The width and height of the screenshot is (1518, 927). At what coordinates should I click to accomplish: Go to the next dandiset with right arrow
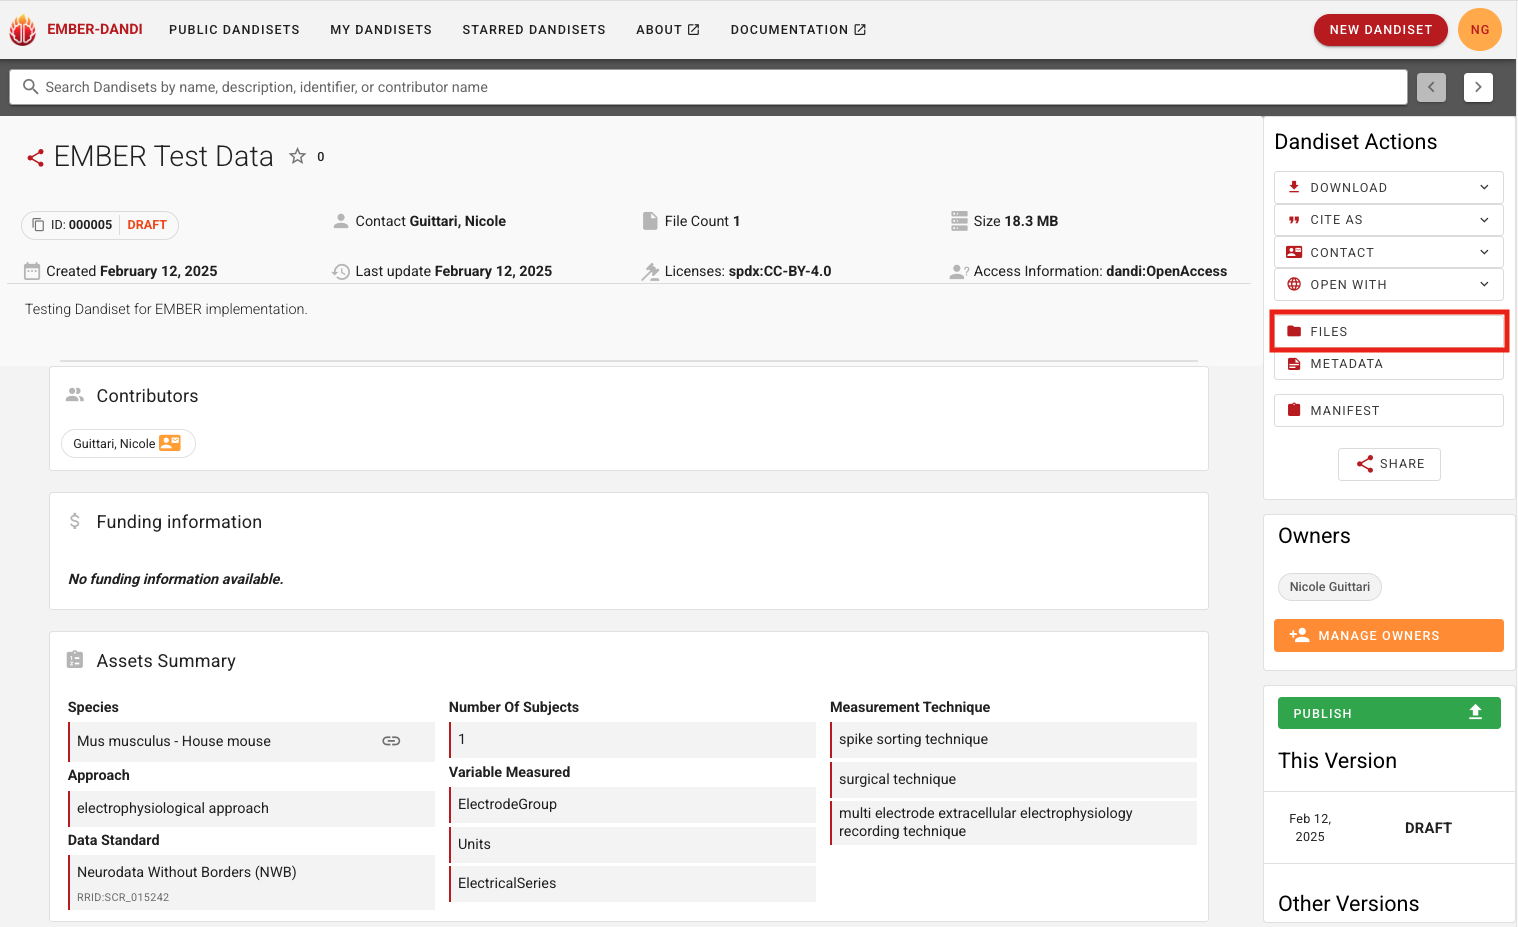1478,87
